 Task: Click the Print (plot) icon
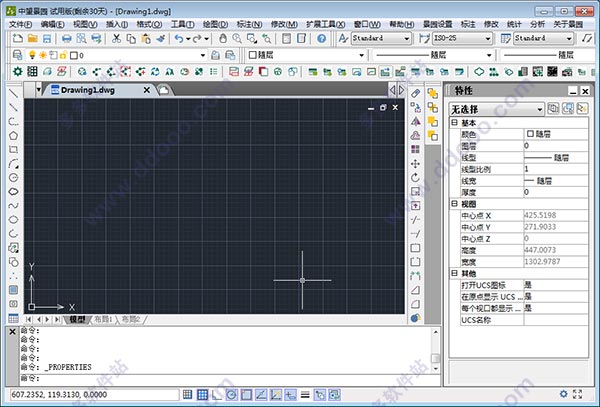[67, 38]
